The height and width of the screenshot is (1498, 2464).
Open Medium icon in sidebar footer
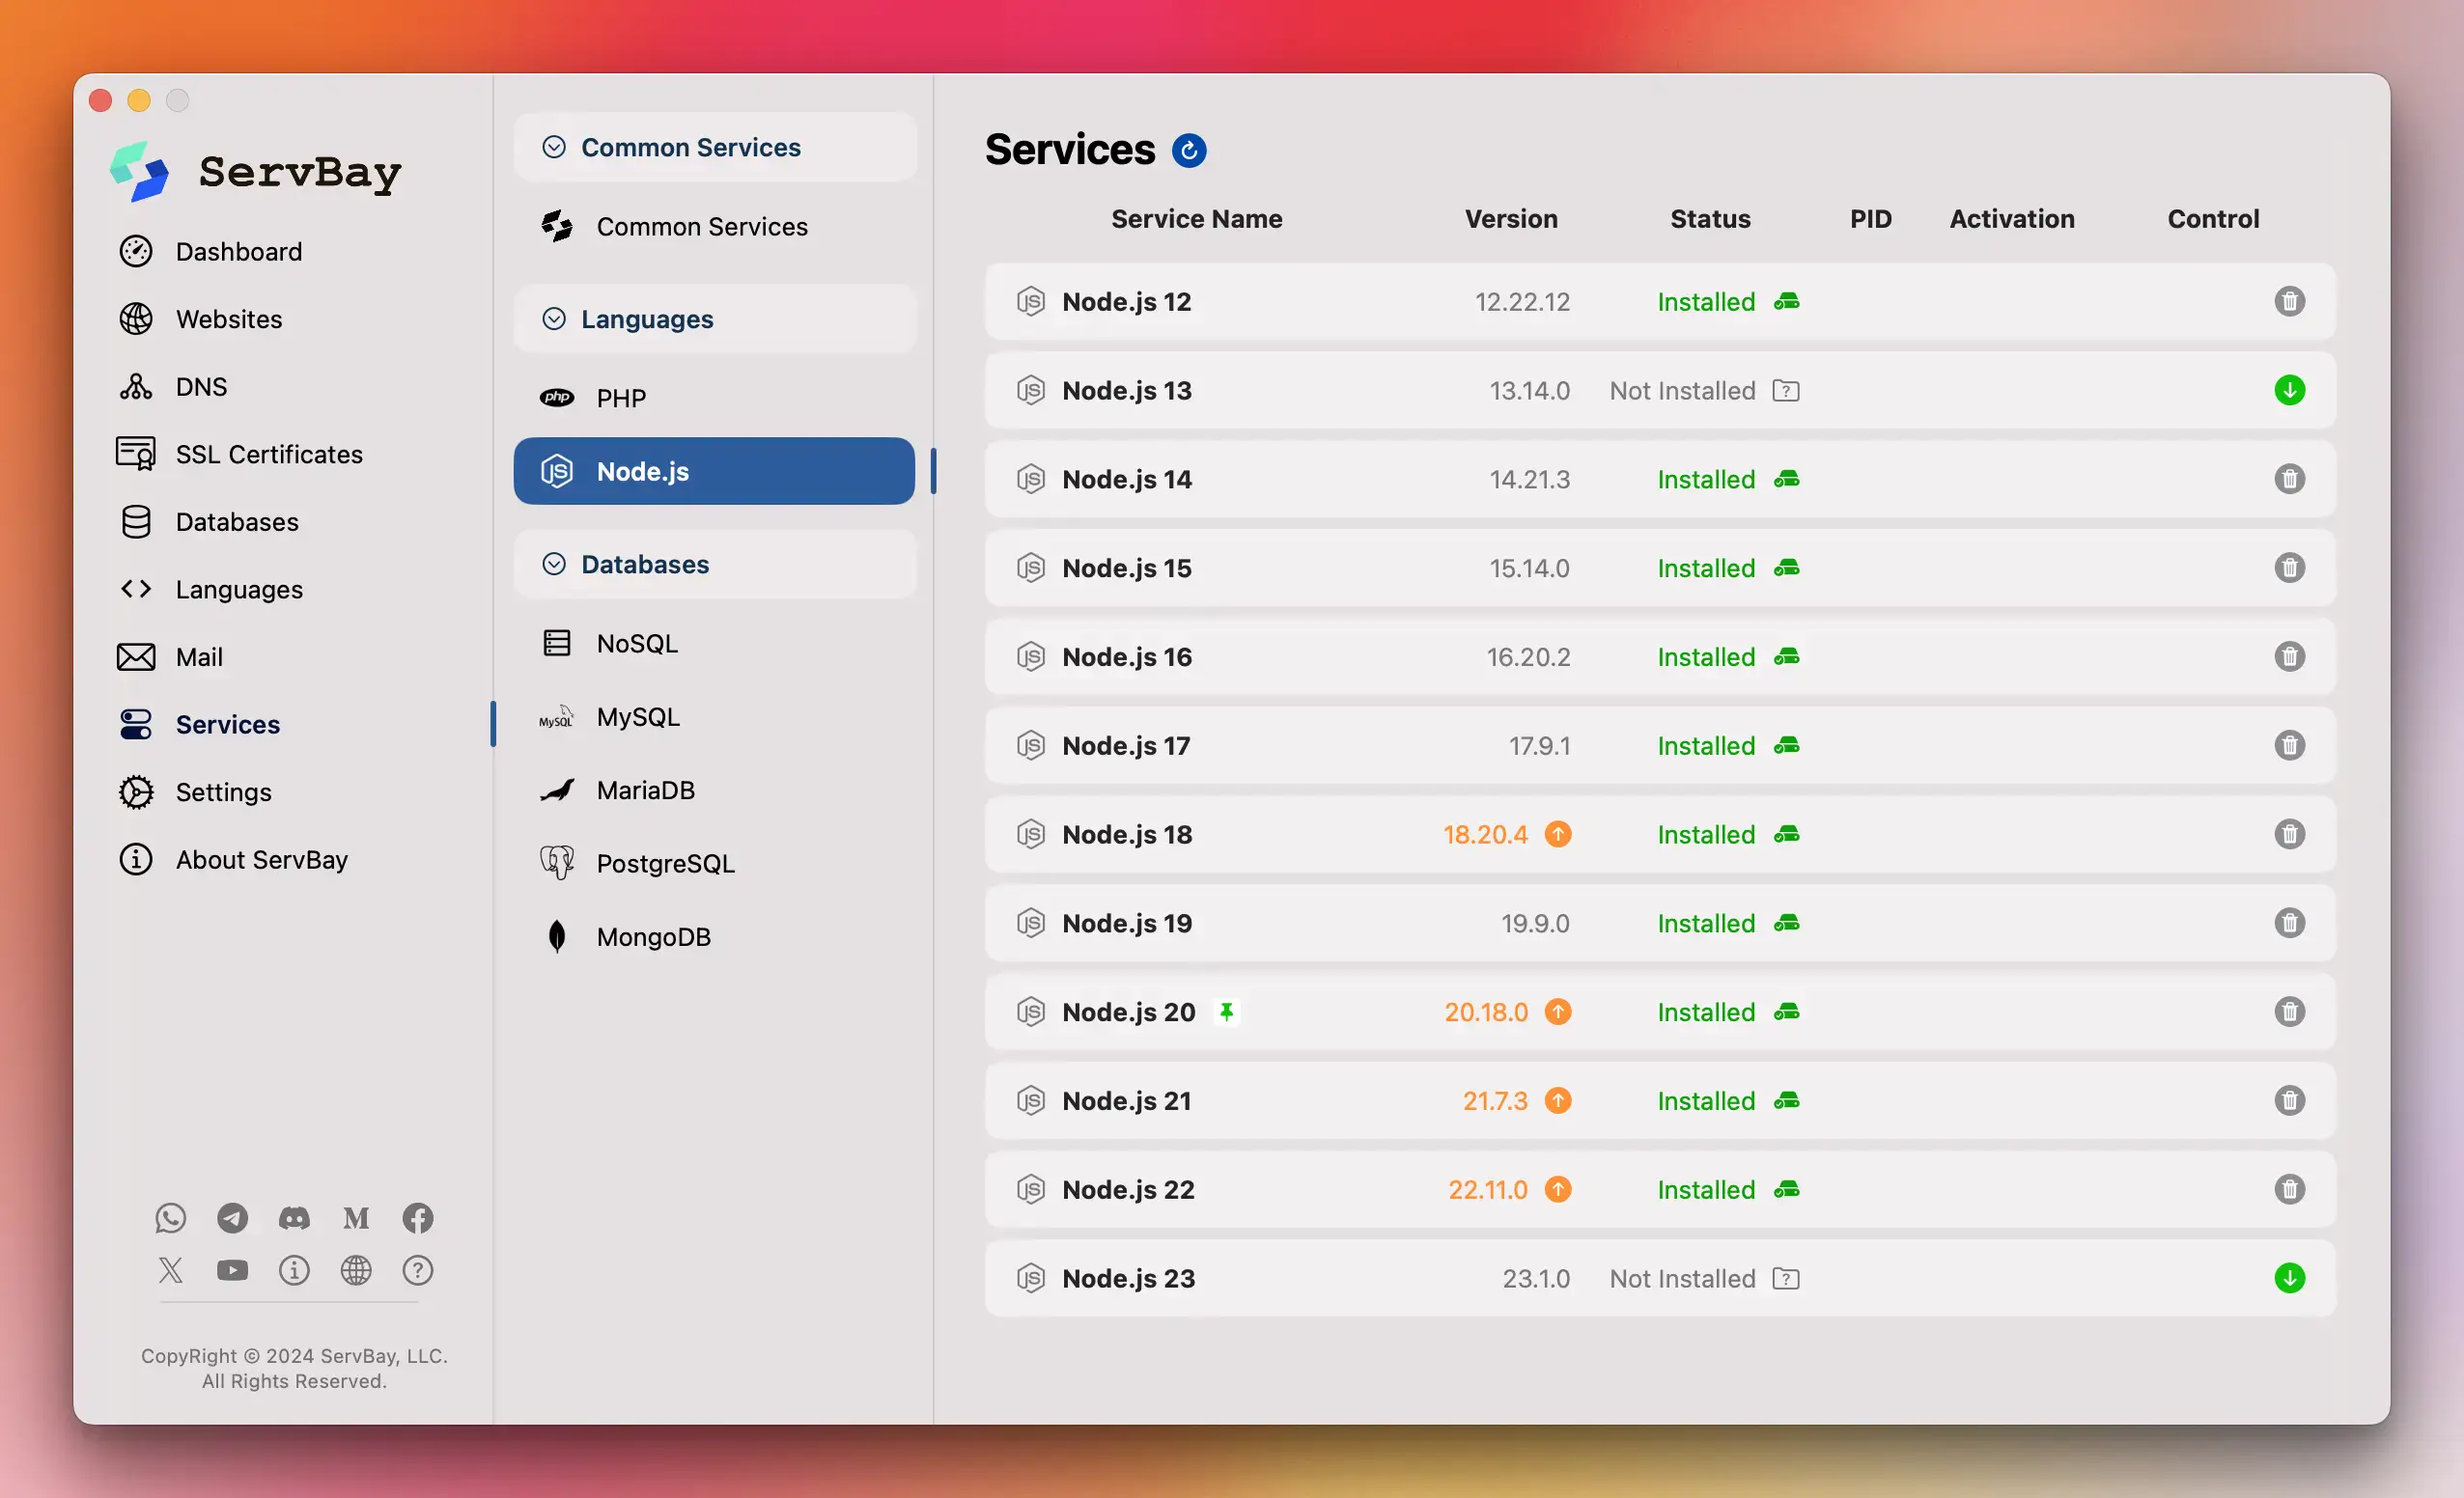pos(356,1217)
